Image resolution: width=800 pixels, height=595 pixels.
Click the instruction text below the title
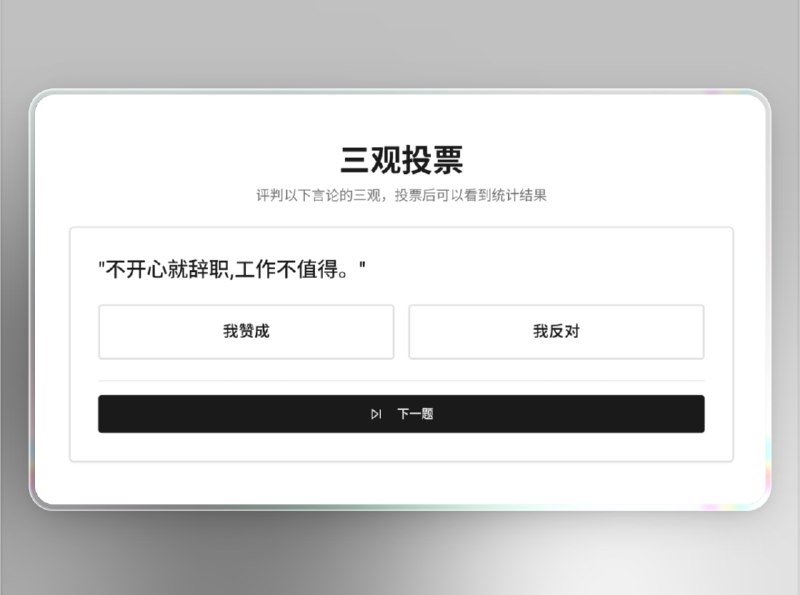click(400, 196)
